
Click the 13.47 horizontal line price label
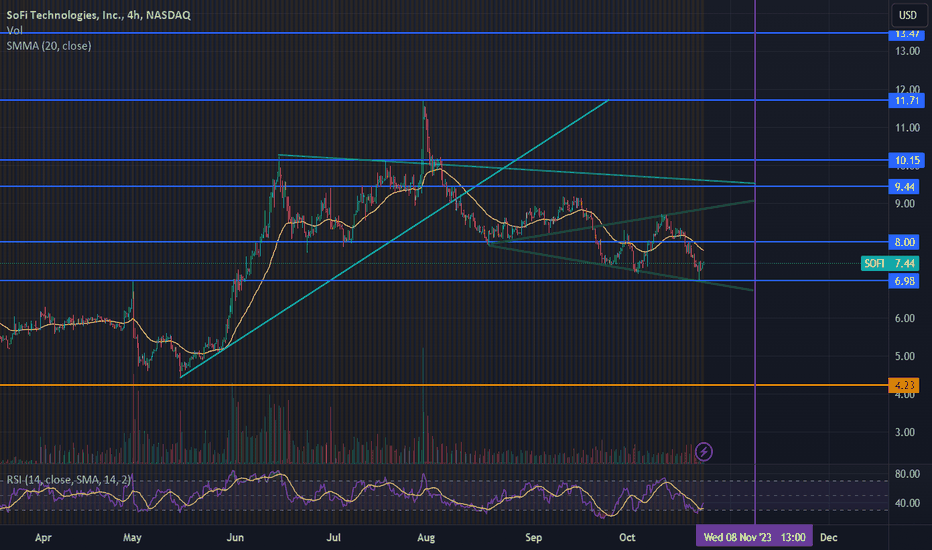(x=907, y=34)
